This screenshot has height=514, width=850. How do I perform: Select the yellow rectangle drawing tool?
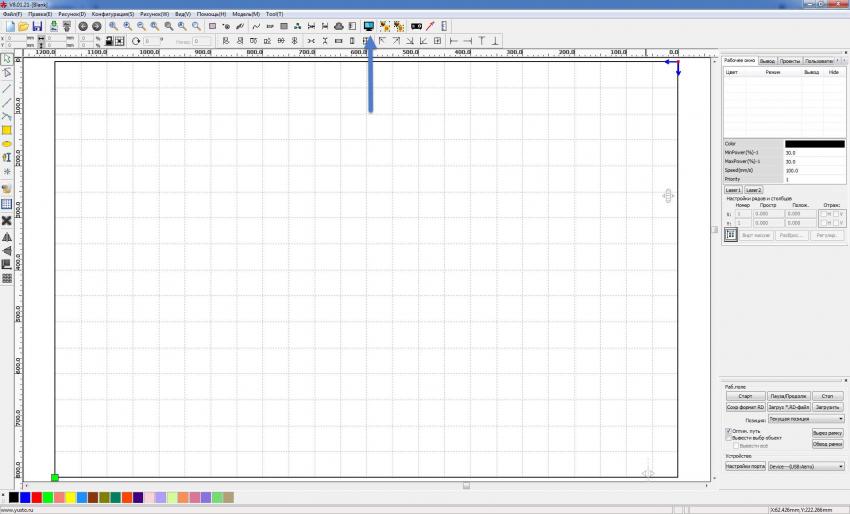tap(7, 130)
